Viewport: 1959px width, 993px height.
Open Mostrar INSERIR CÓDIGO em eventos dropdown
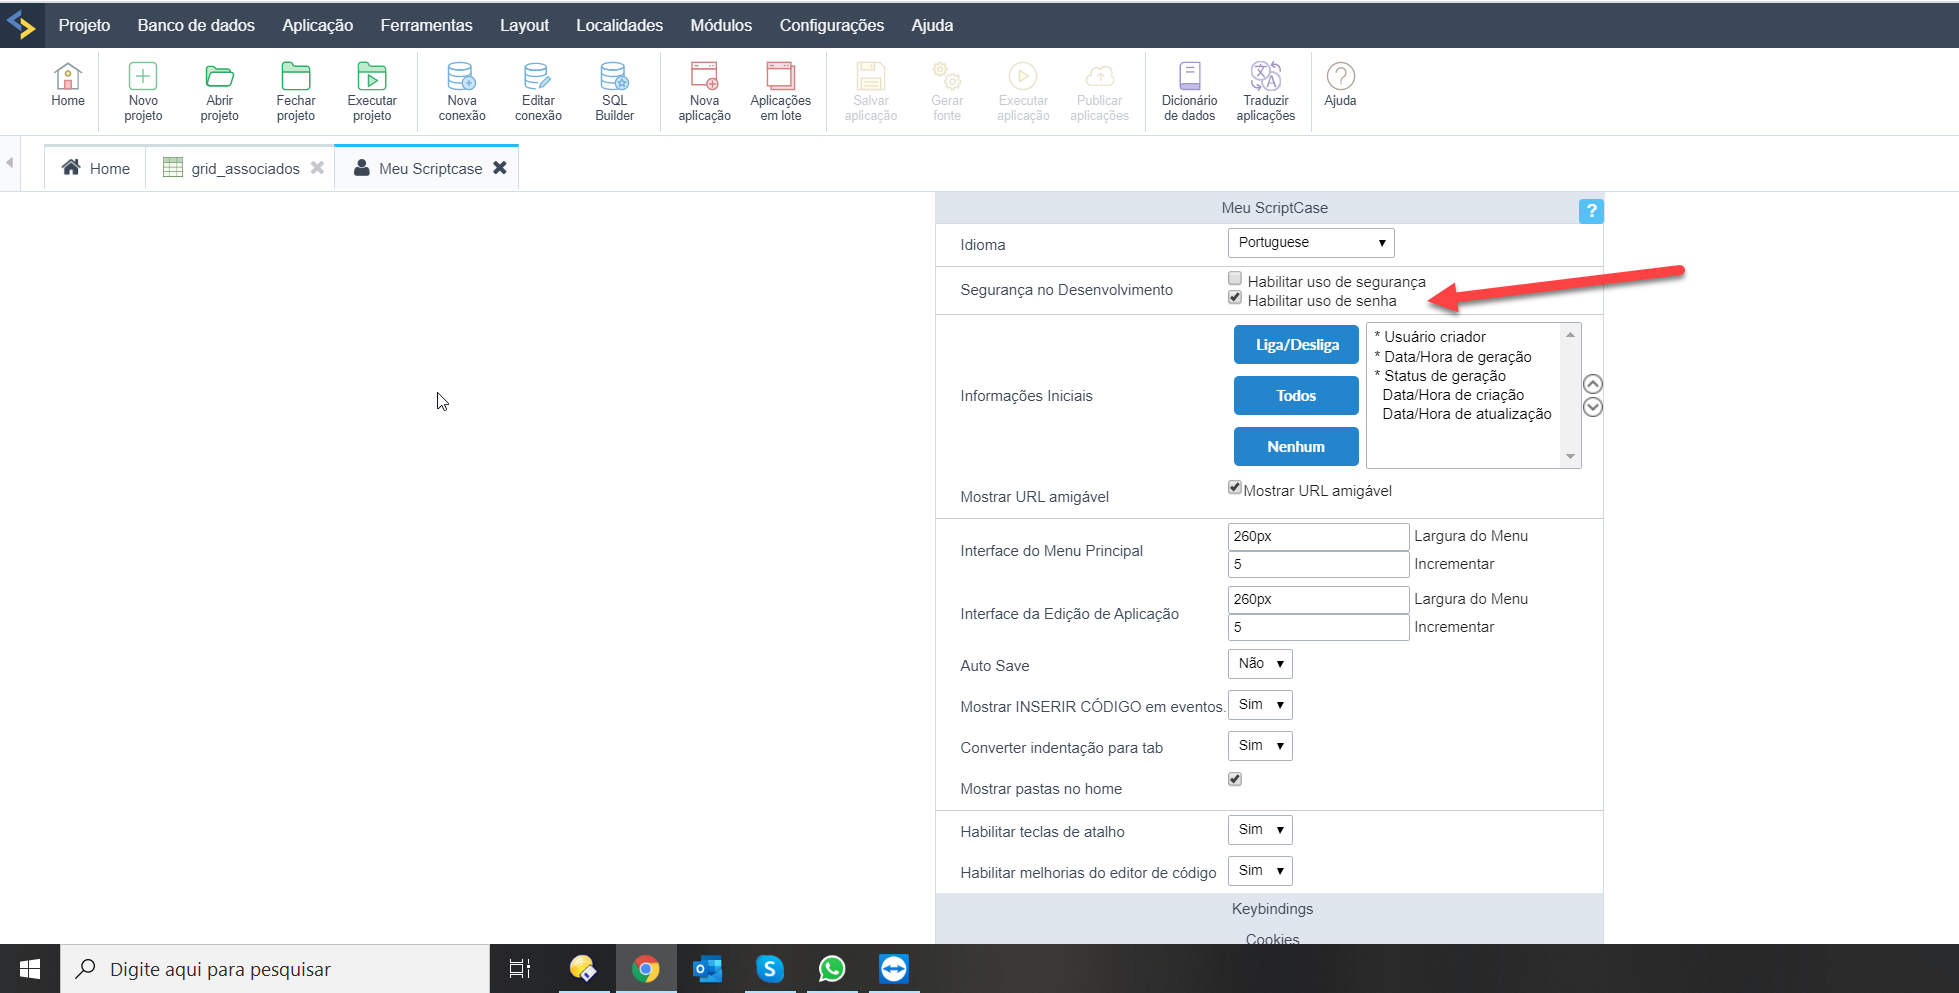tap(1260, 705)
